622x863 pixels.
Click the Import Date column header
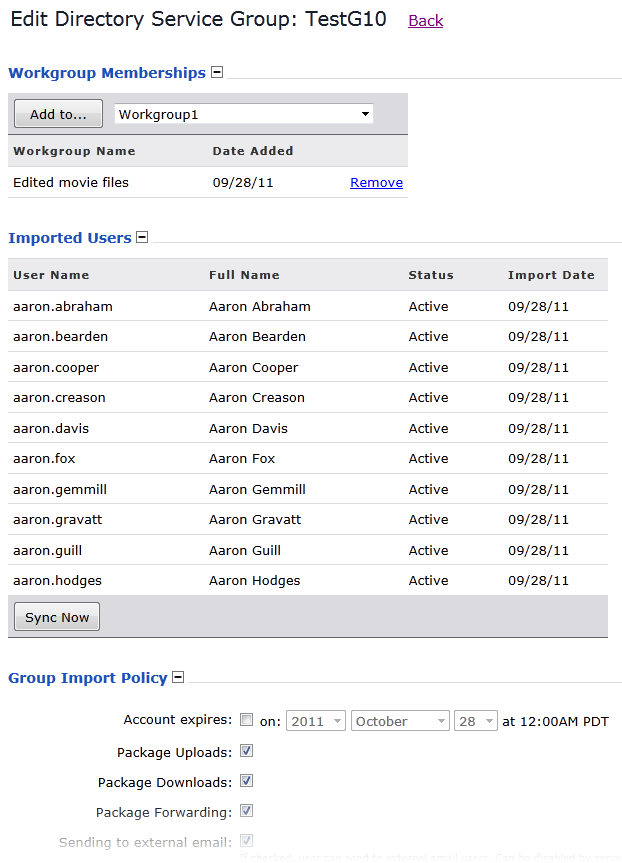[551, 275]
